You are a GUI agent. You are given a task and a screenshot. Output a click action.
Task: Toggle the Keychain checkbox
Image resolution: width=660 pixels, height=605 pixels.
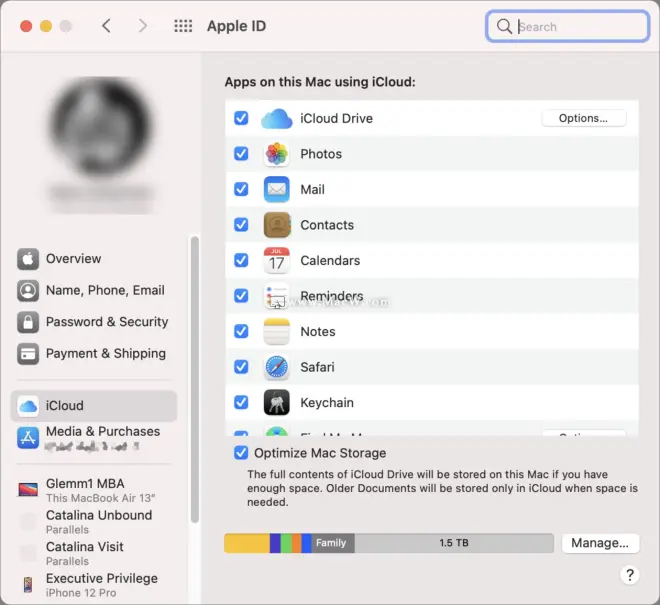[241, 402]
